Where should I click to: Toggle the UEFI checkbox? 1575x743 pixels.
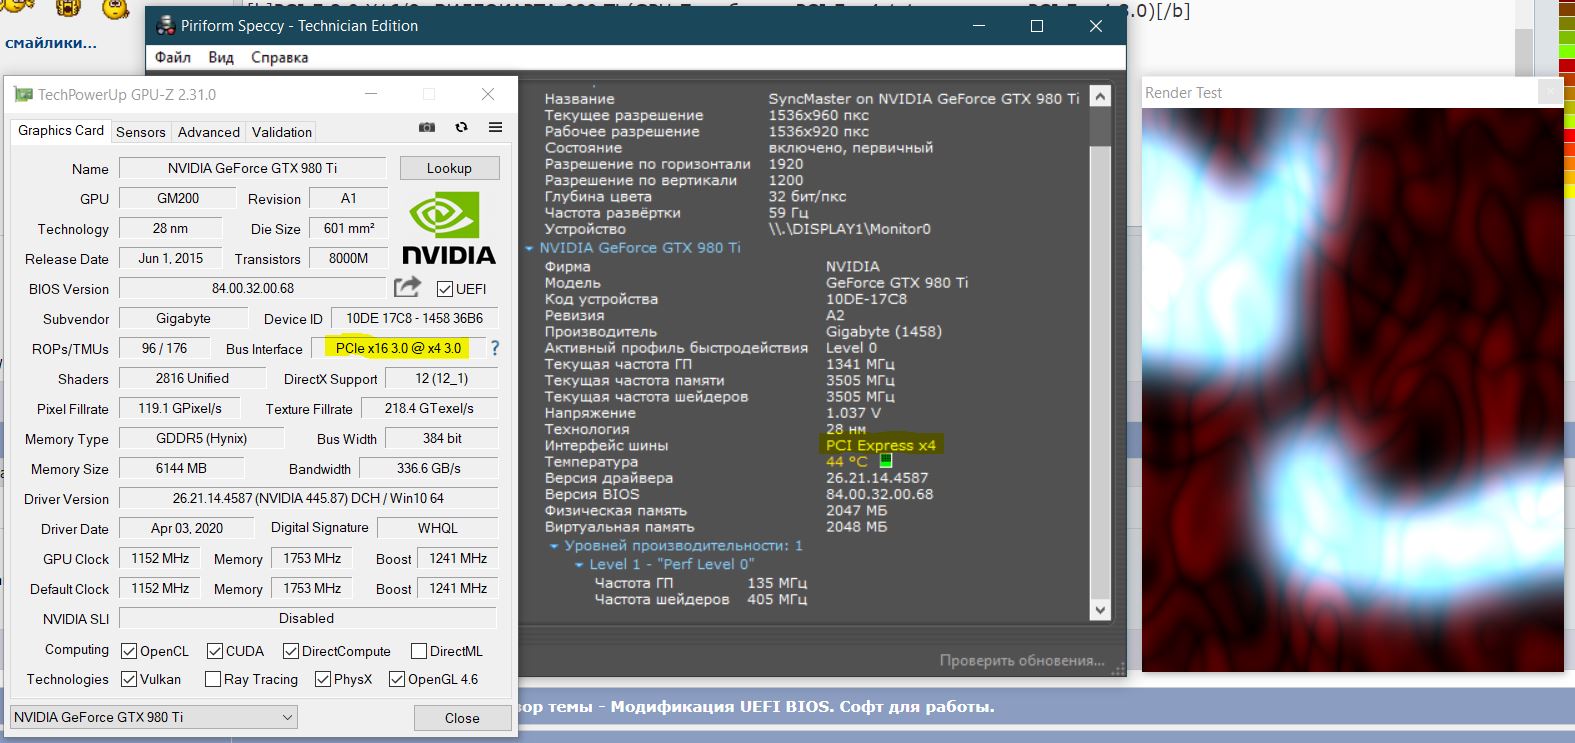445,289
